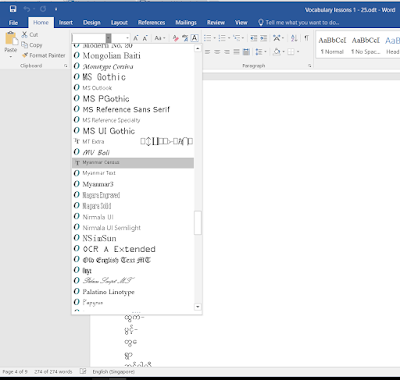Image resolution: width=400 pixels, height=380 pixels.
Task: Switch to the References tab
Action: pos(151,22)
